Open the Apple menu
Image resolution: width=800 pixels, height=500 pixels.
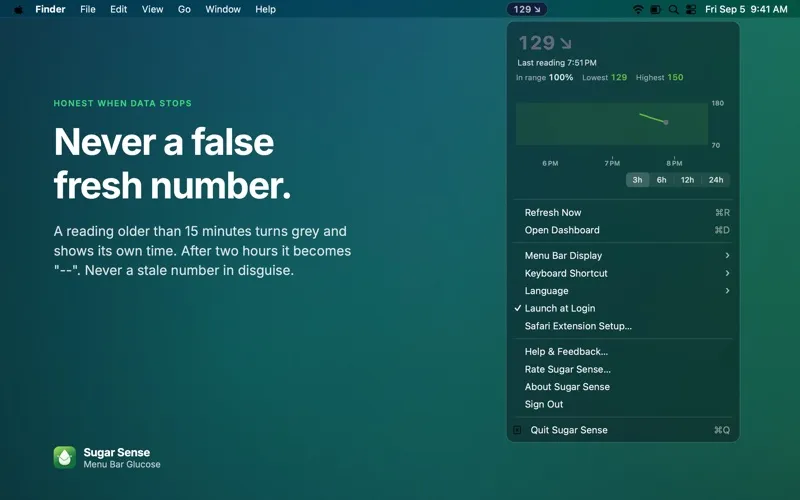click(x=18, y=9)
